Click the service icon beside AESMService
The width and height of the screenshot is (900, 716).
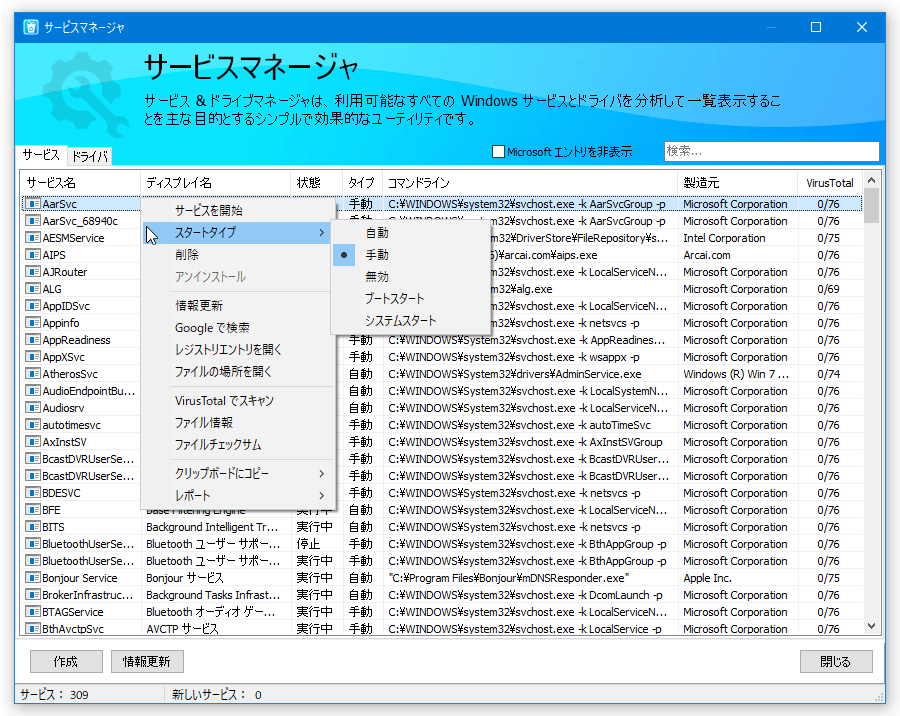(x=33, y=238)
